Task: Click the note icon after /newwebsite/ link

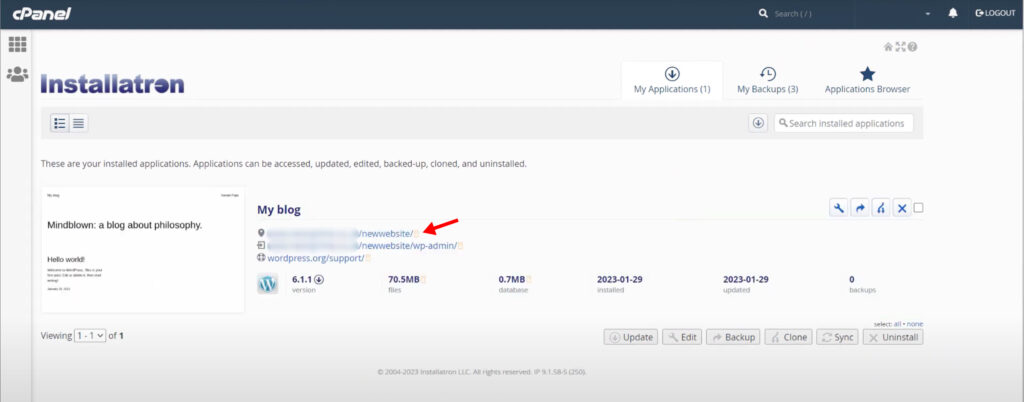Action: tap(417, 234)
